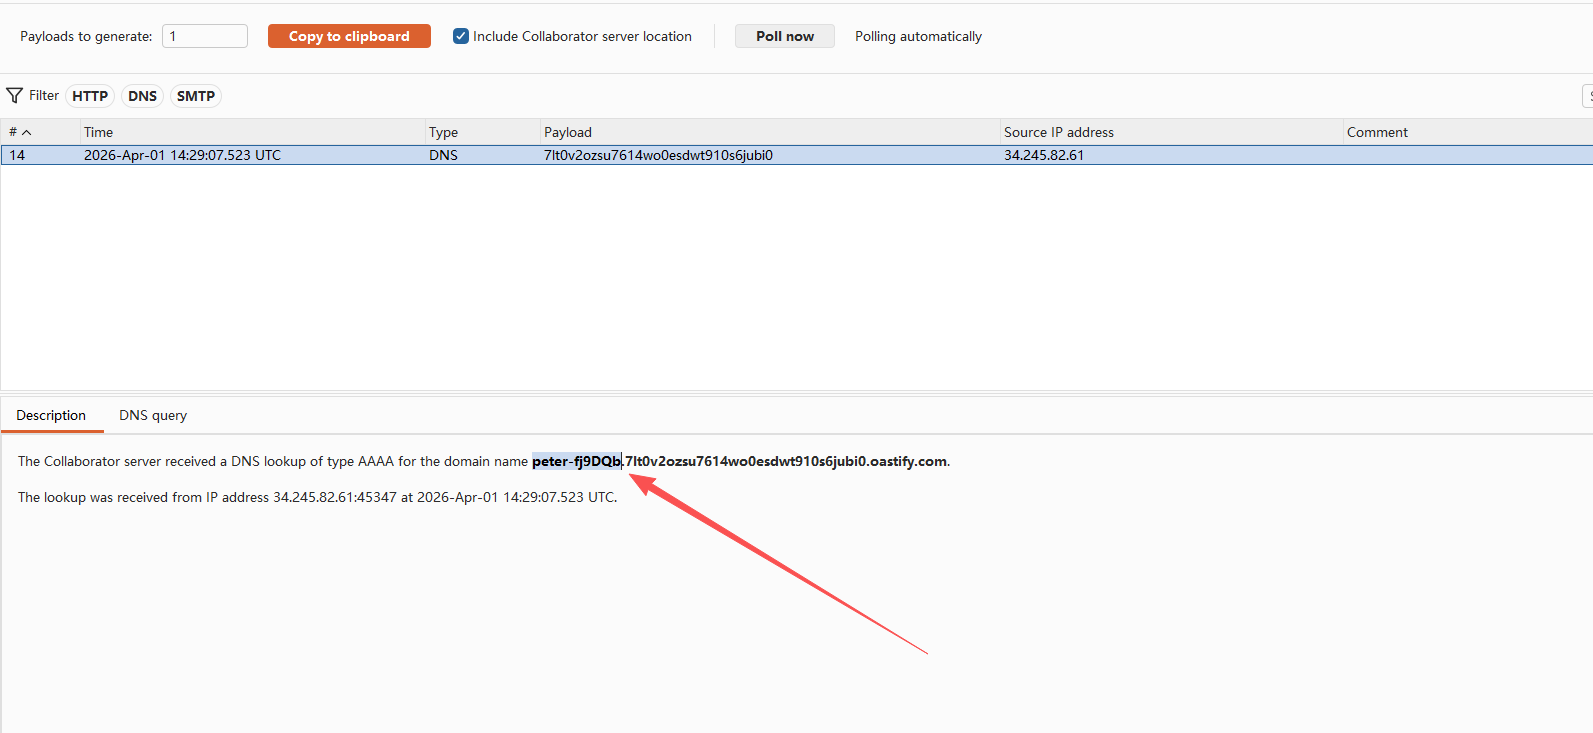1593x733 pixels.
Task: Click the Filter funnel icon
Action: [x=15, y=96]
